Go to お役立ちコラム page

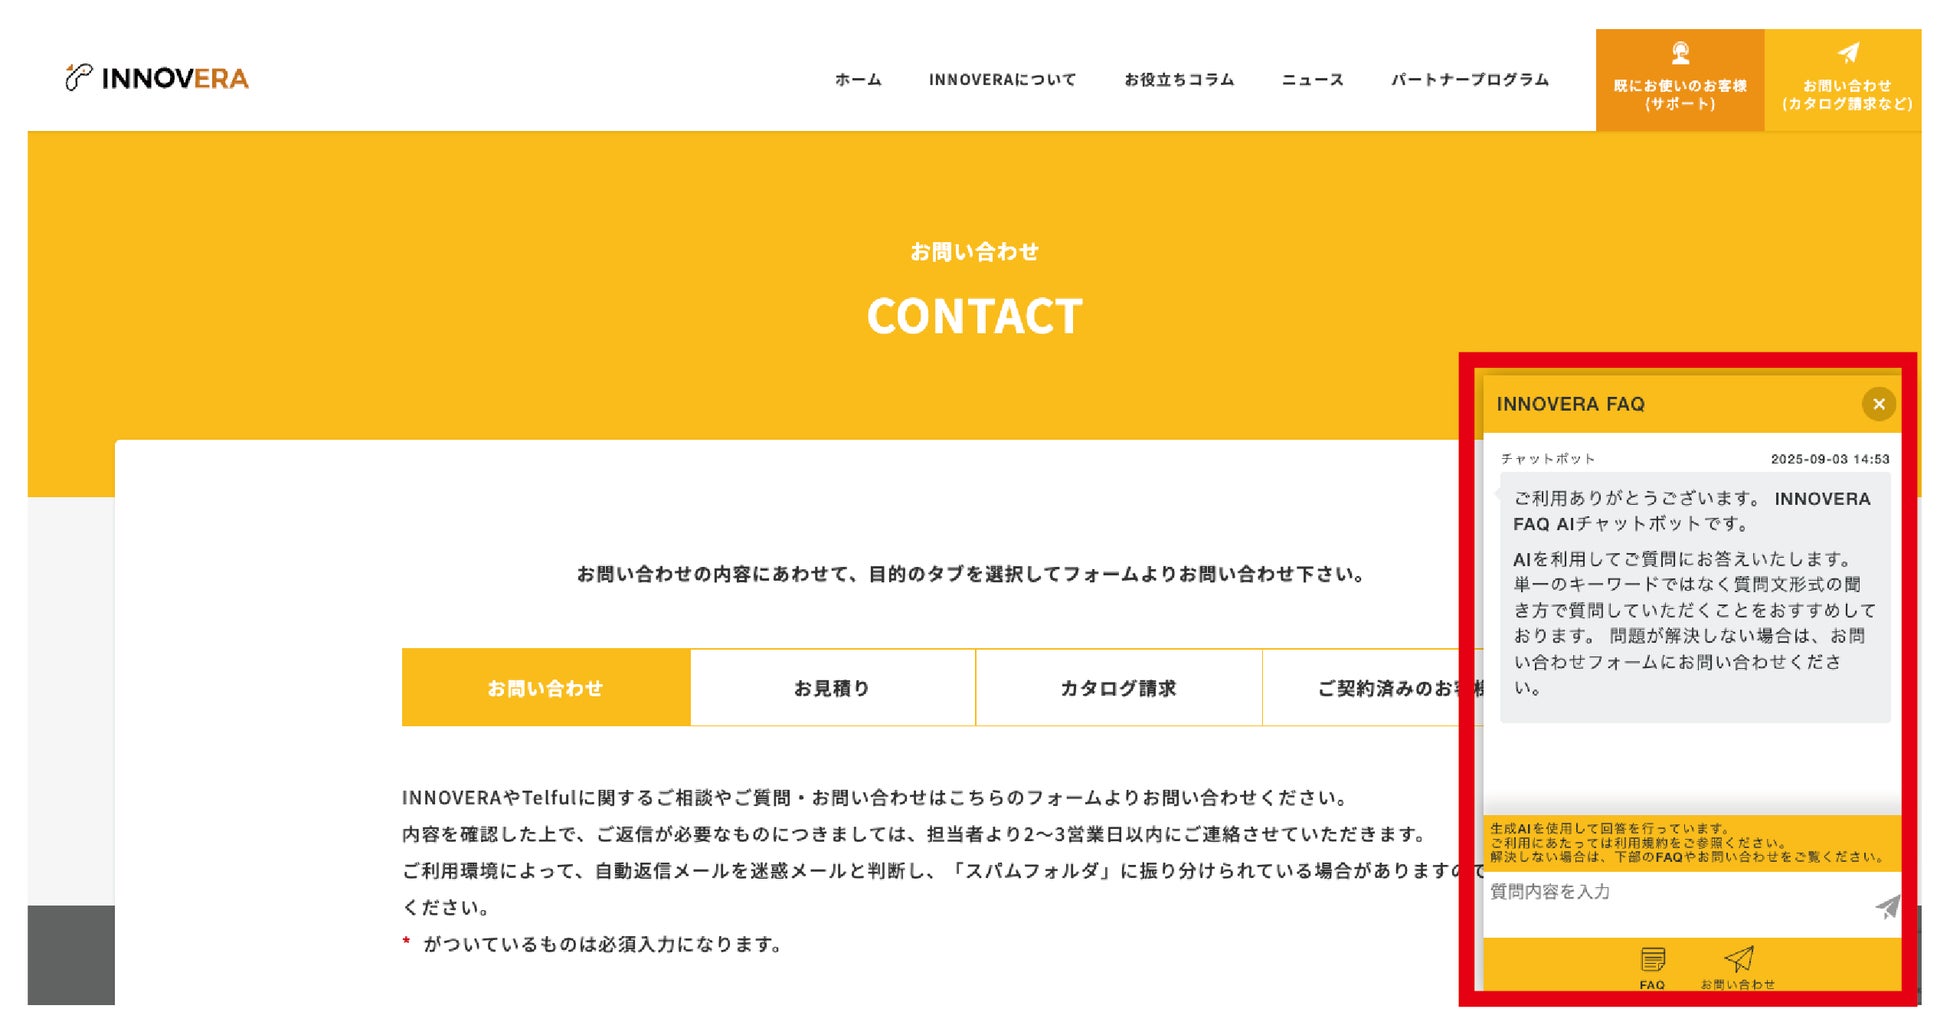pyautogui.click(x=1179, y=80)
